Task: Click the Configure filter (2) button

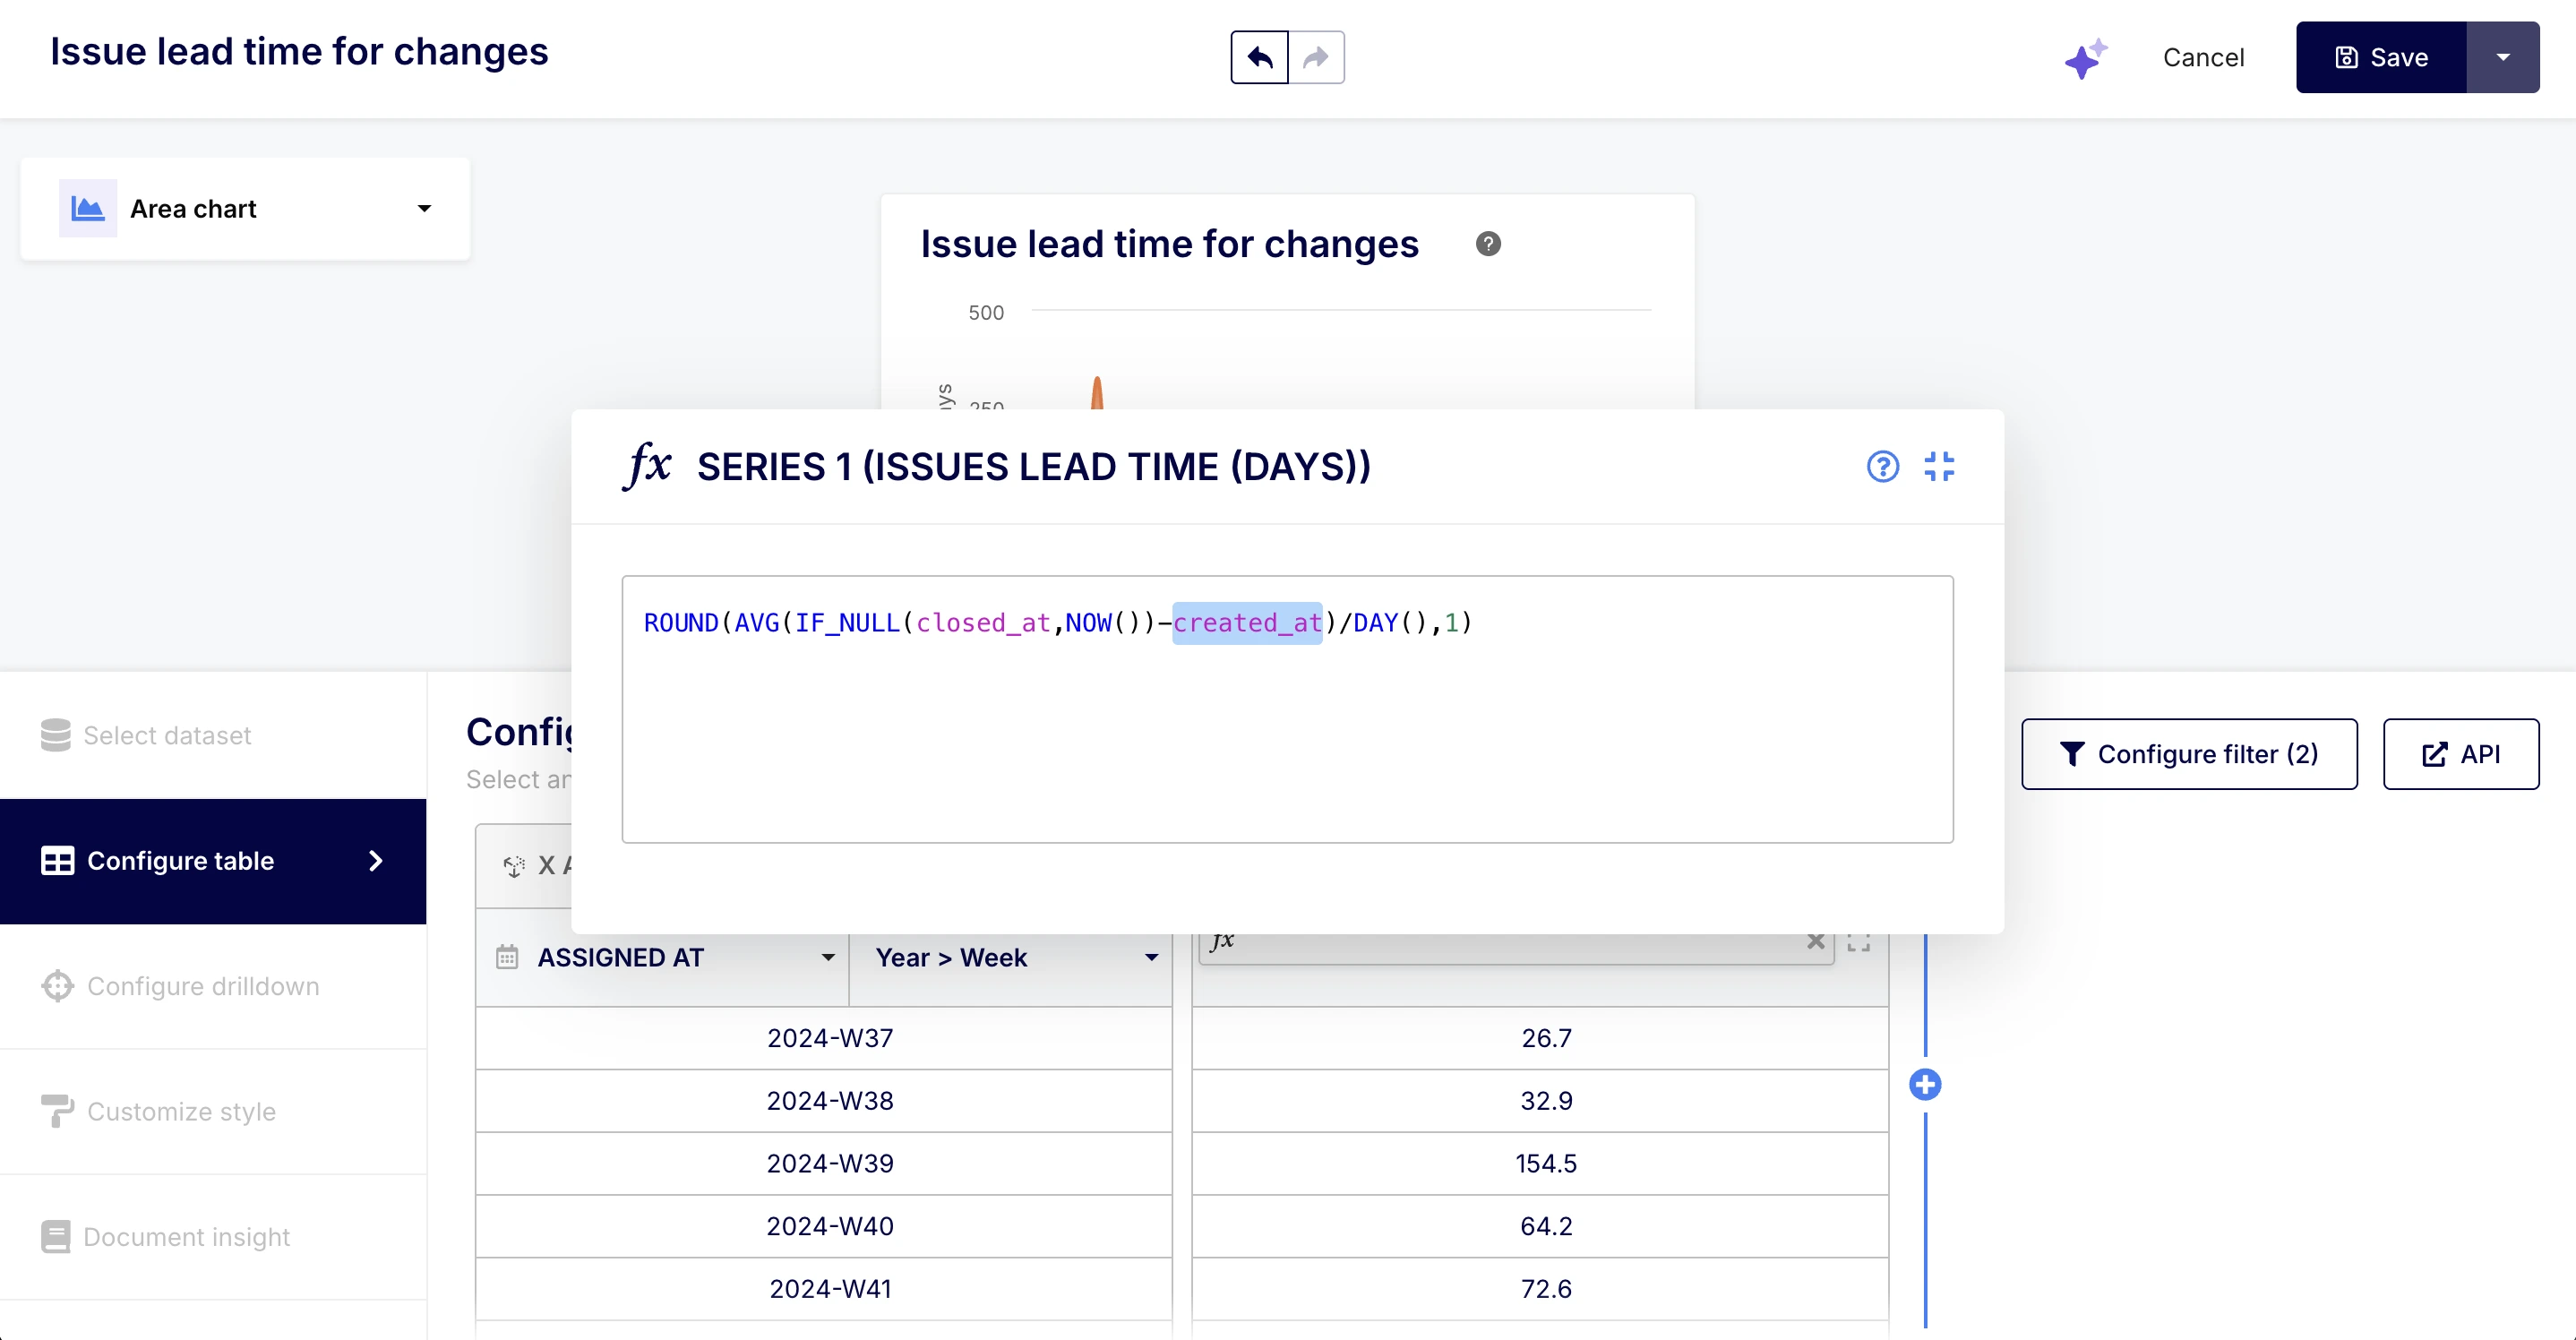Action: [x=2190, y=753]
